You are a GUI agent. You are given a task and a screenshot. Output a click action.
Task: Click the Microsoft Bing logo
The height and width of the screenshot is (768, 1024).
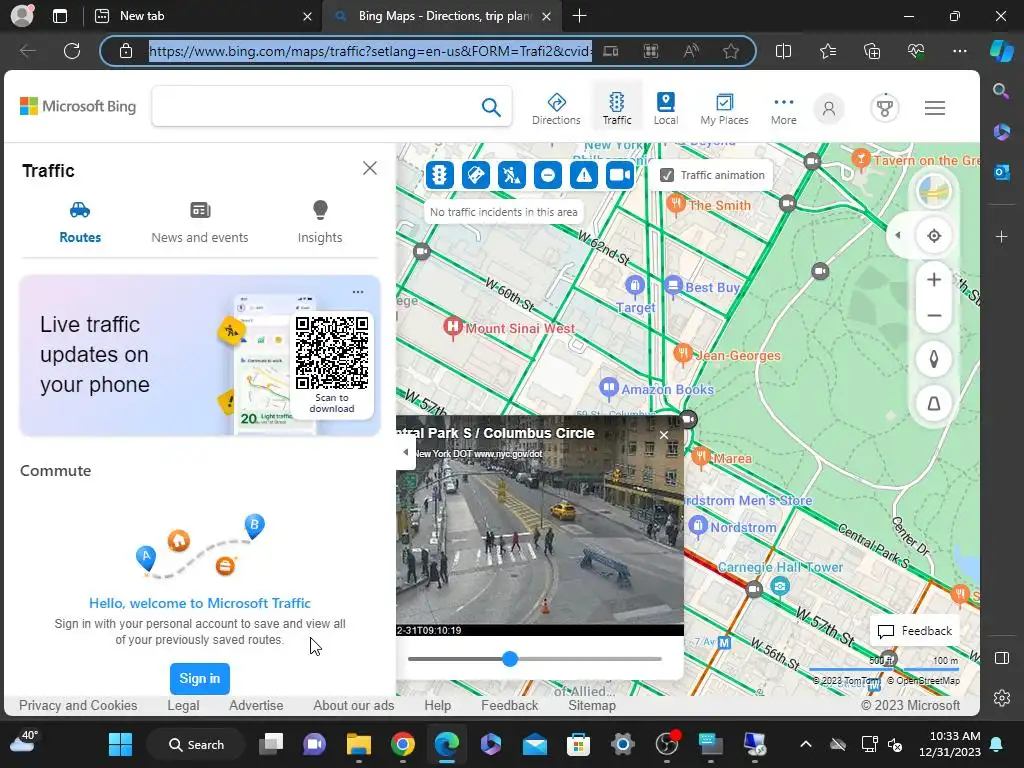[78, 106]
